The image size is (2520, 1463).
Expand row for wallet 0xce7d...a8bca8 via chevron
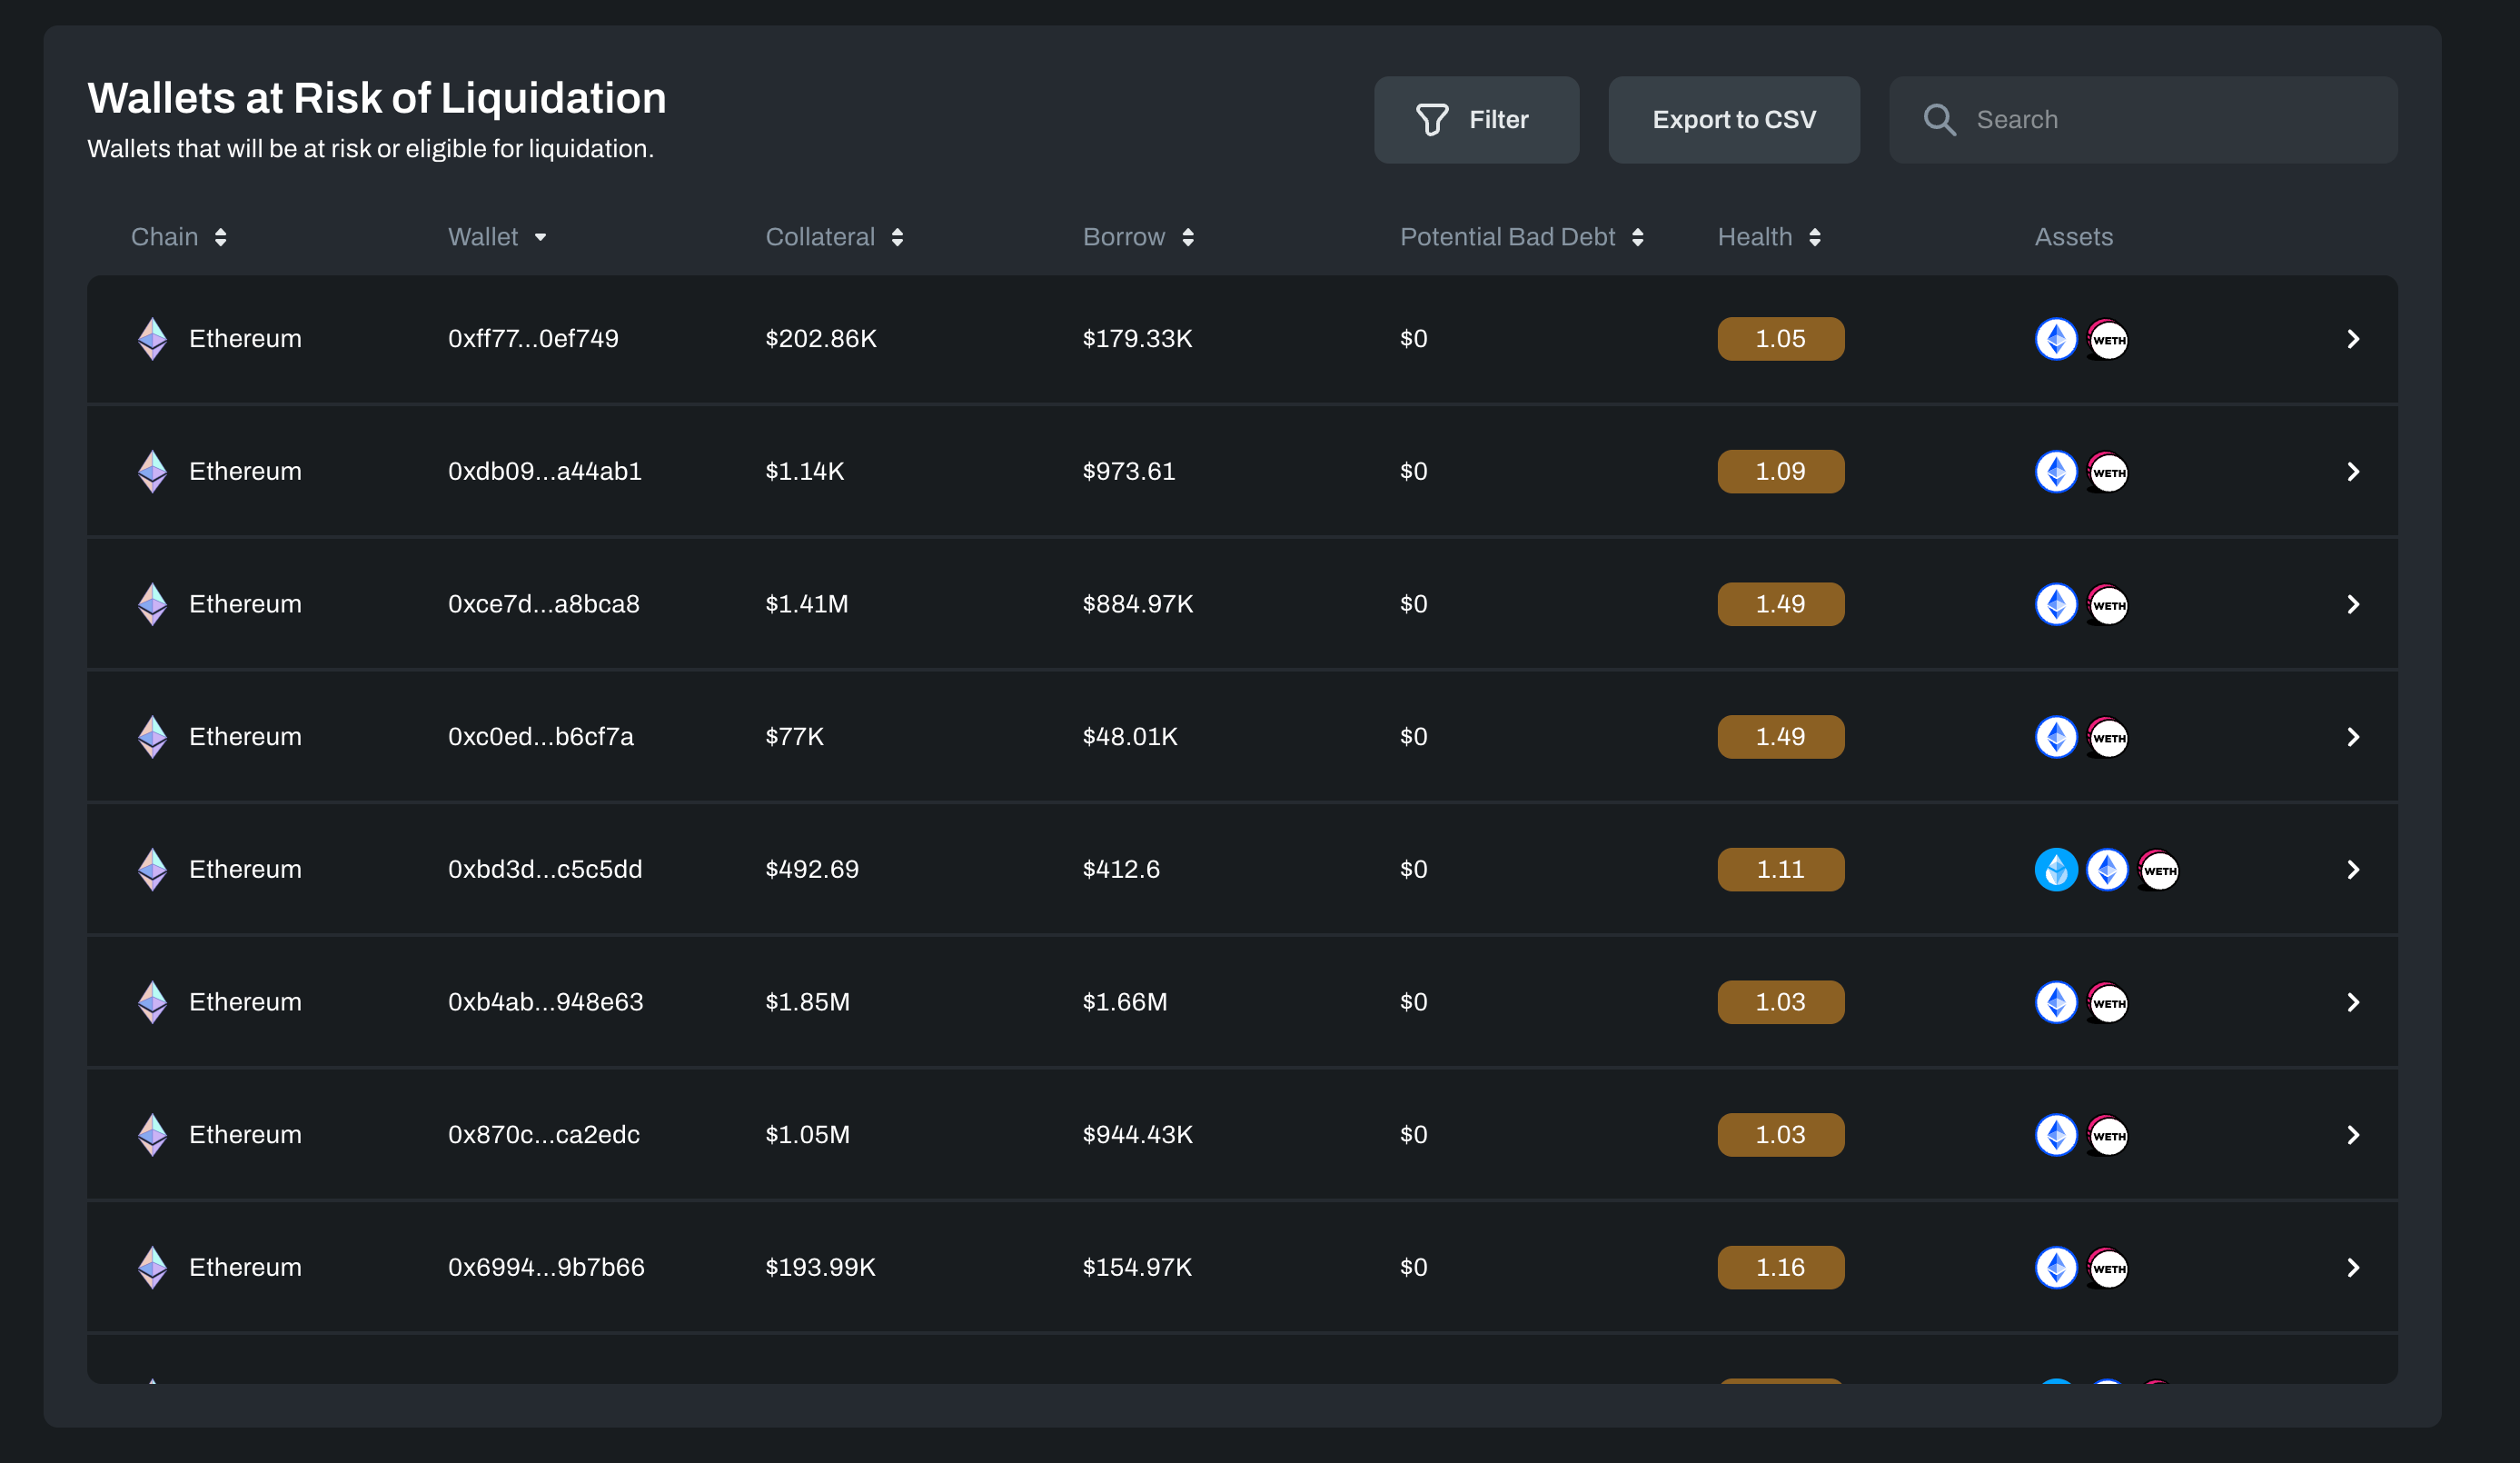tap(2352, 604)
